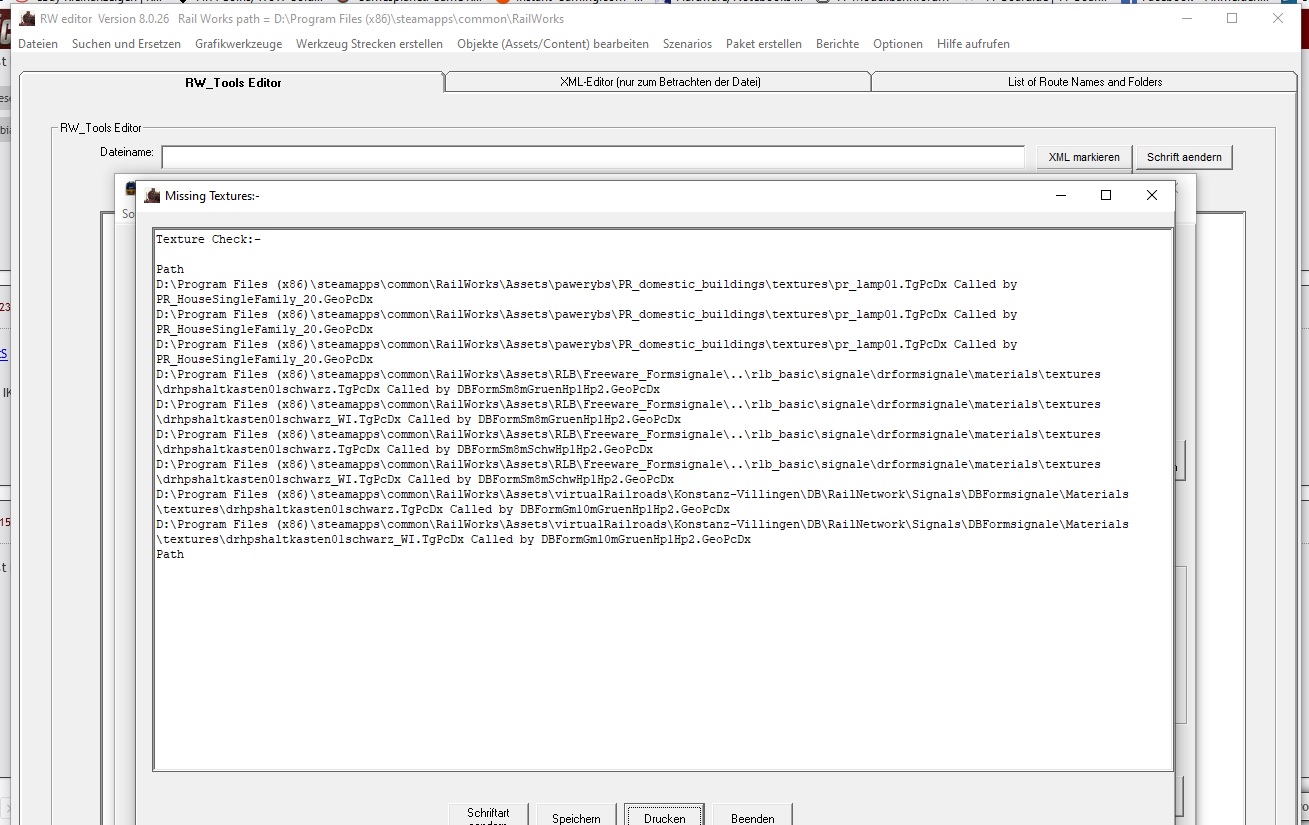Screen dimensions: 1309x825
Task: Click line 'drhpshaltkasten01schwarz.TgPcDx Called by DBFormSm8mGruenHp1Hp2.GeoPcDx'
Action: tap(408, 390)
